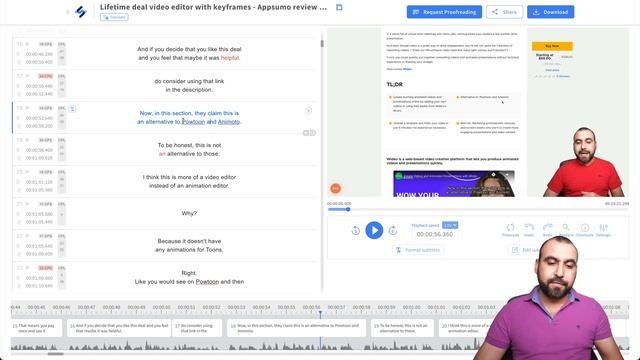The height and width of the screenshot is (360, 640).
Task: Click the video progress slider handle
Action: 348,209
